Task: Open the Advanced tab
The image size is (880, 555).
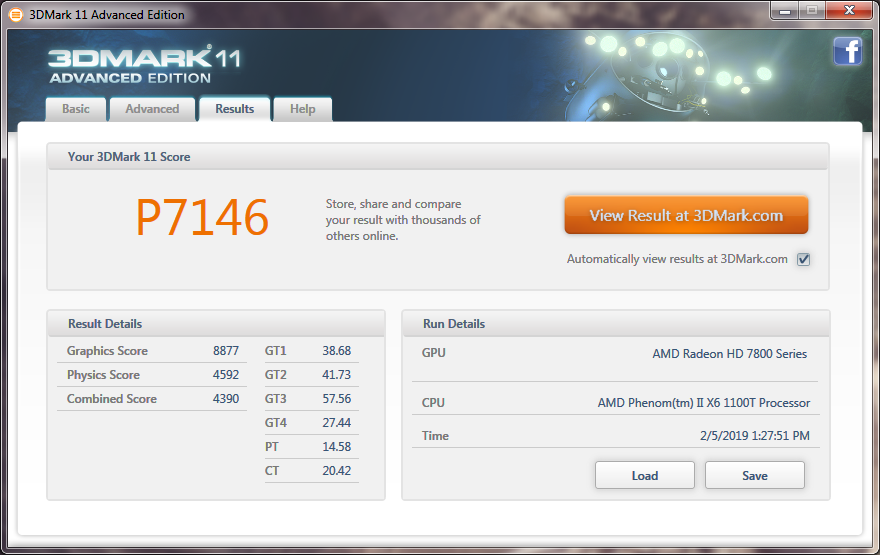Action: click(x=152, y=109)
